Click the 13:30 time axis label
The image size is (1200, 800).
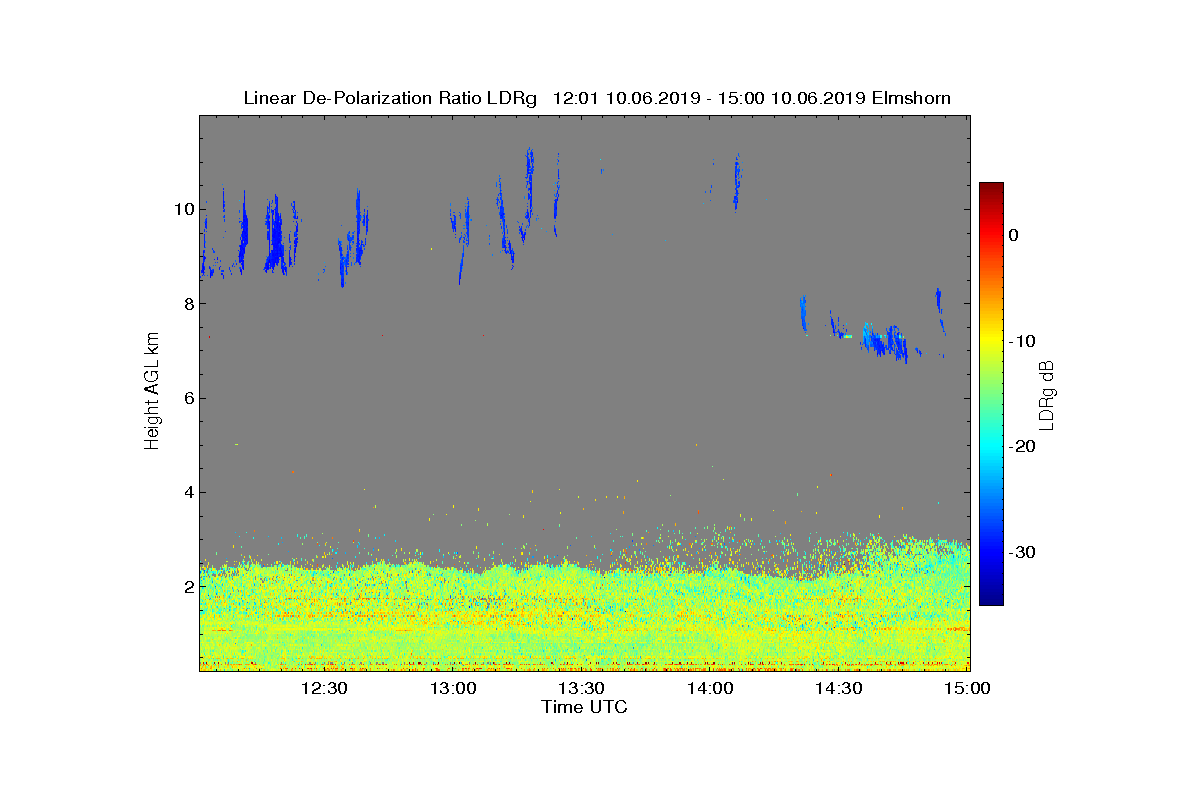(x=581, y=688)
